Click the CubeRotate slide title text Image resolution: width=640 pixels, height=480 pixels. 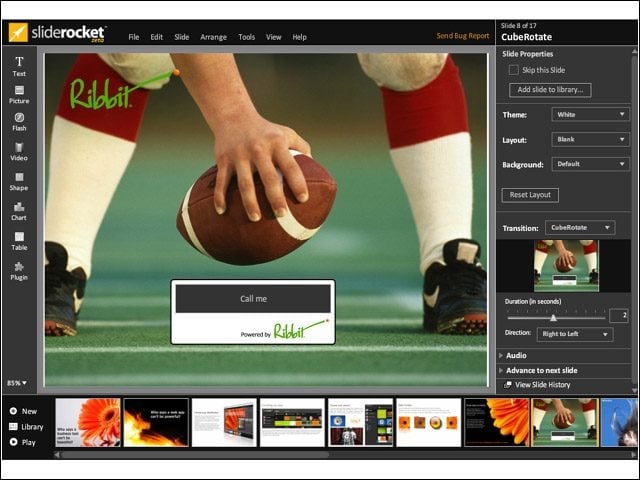pyautogui.click(x=526, y=37)
